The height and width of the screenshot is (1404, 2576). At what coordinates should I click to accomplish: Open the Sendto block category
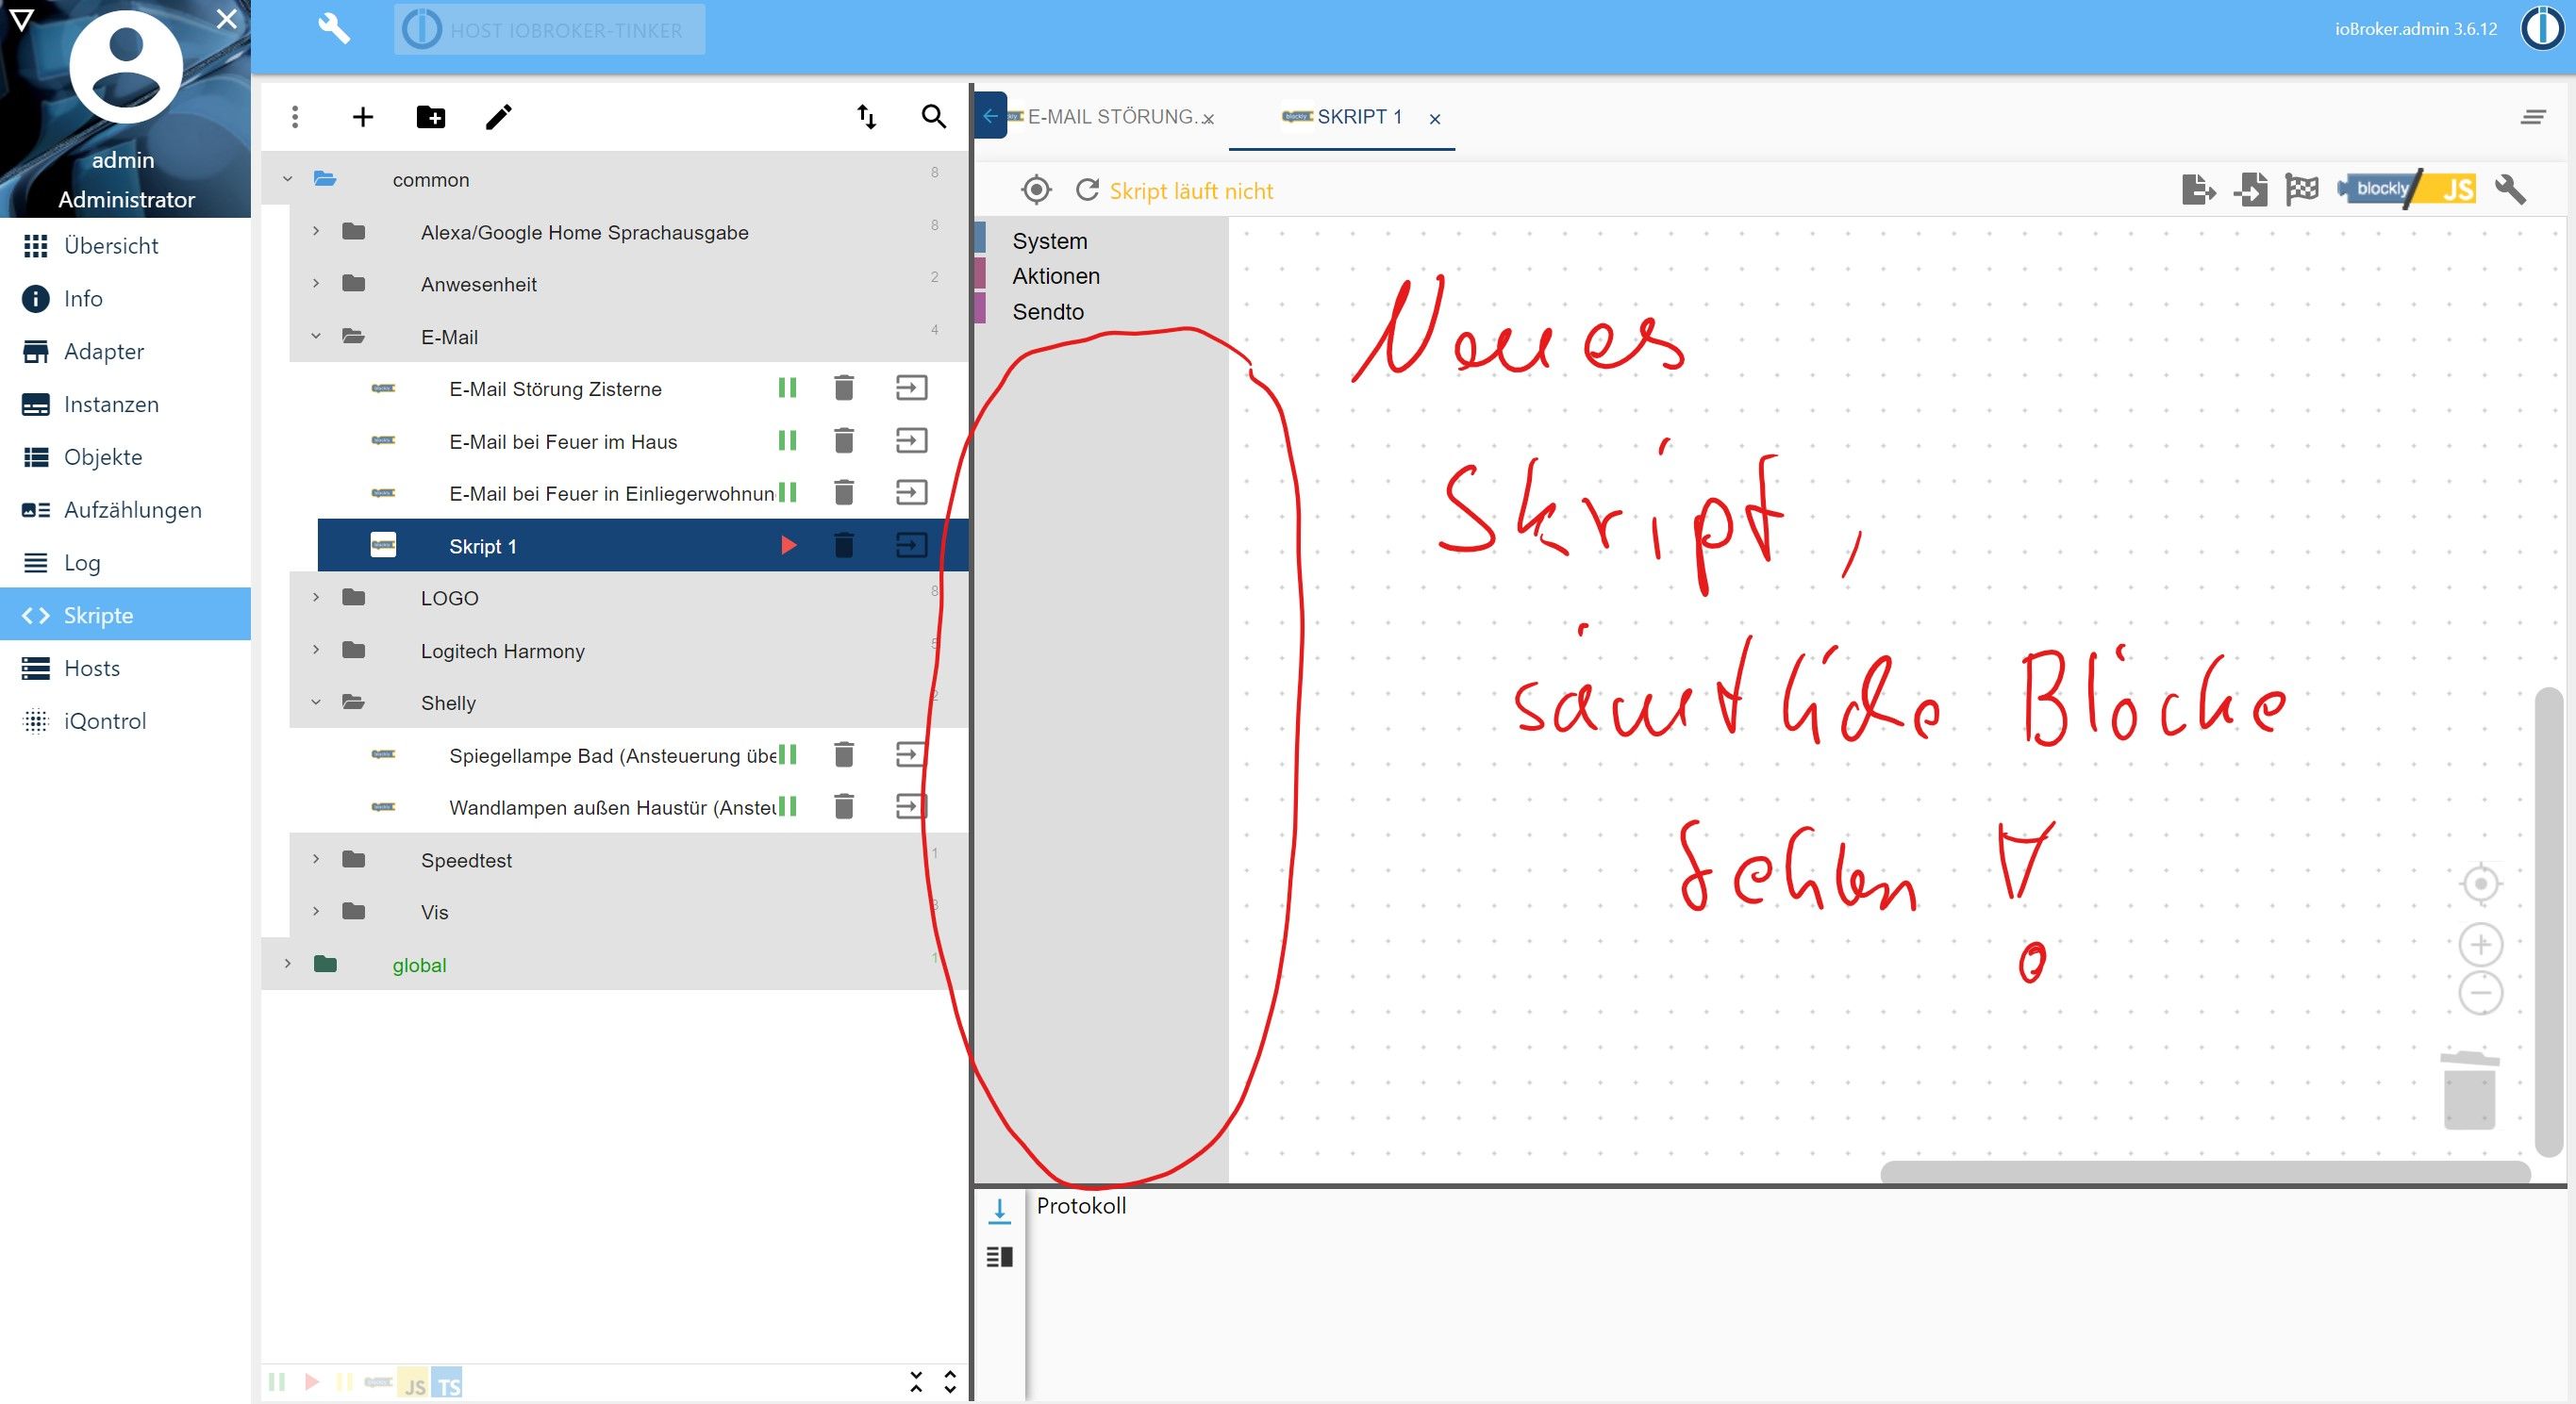1047,312
